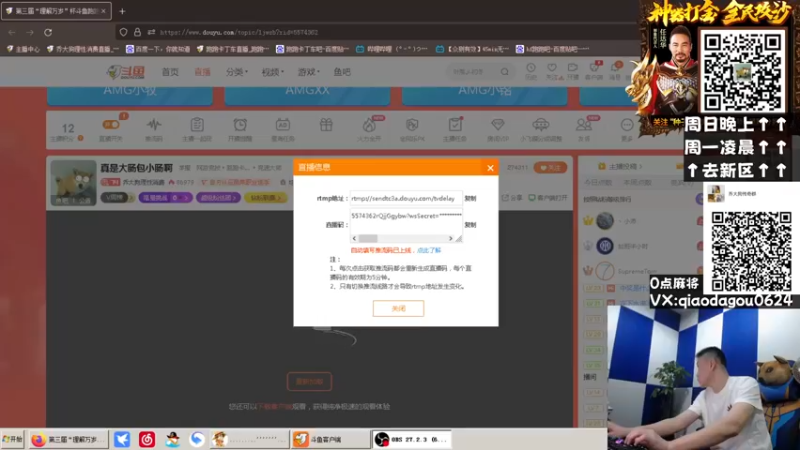Viewport: 800px width, 450px height.
Task: Open the AD task icon
Action: click(x=283, y=125)
